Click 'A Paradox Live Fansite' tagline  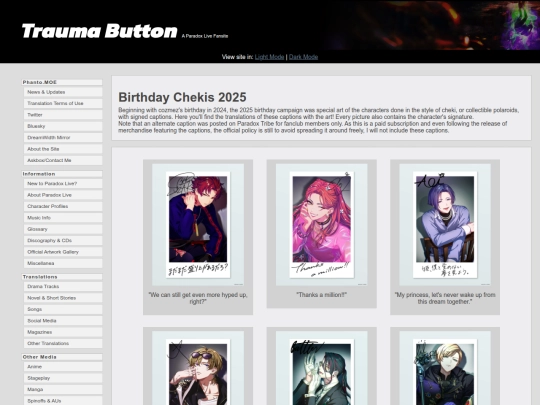[205, 36]
